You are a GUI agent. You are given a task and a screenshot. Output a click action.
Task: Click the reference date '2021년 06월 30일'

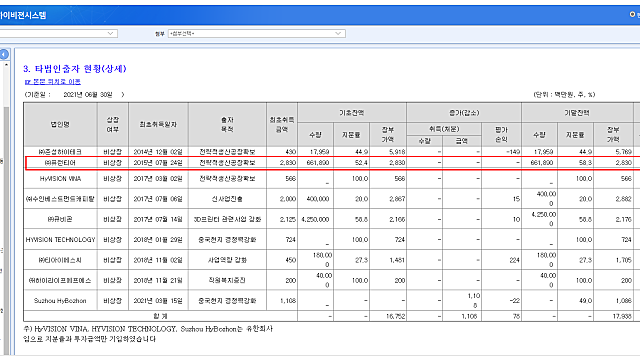point(88,95)
